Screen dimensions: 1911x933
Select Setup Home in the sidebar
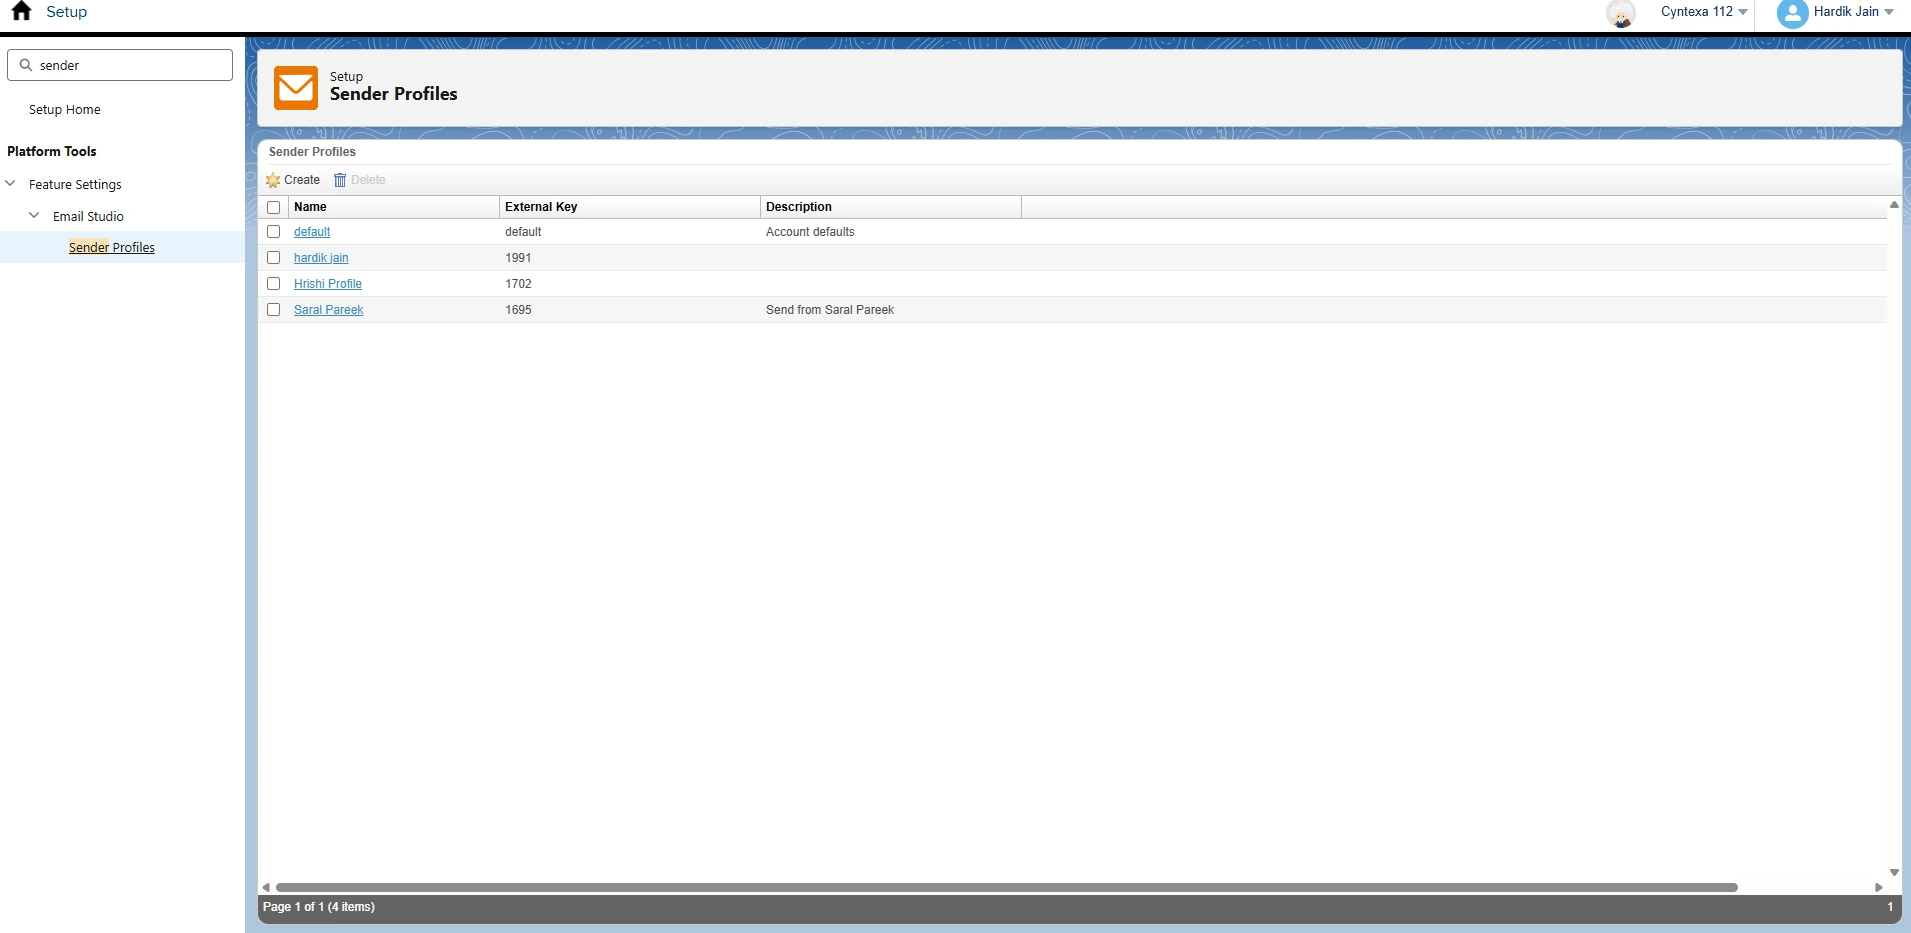coord(64,109)
